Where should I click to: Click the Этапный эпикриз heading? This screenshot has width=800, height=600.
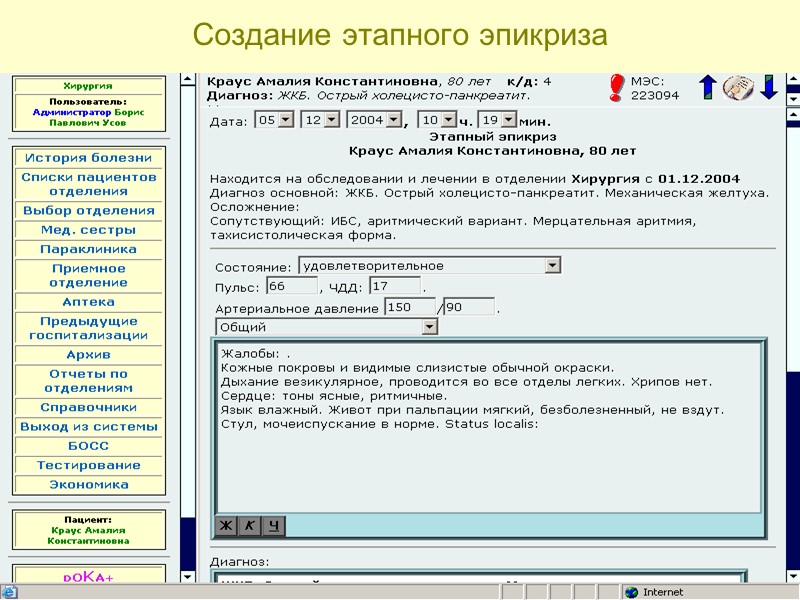pos(492,137)
